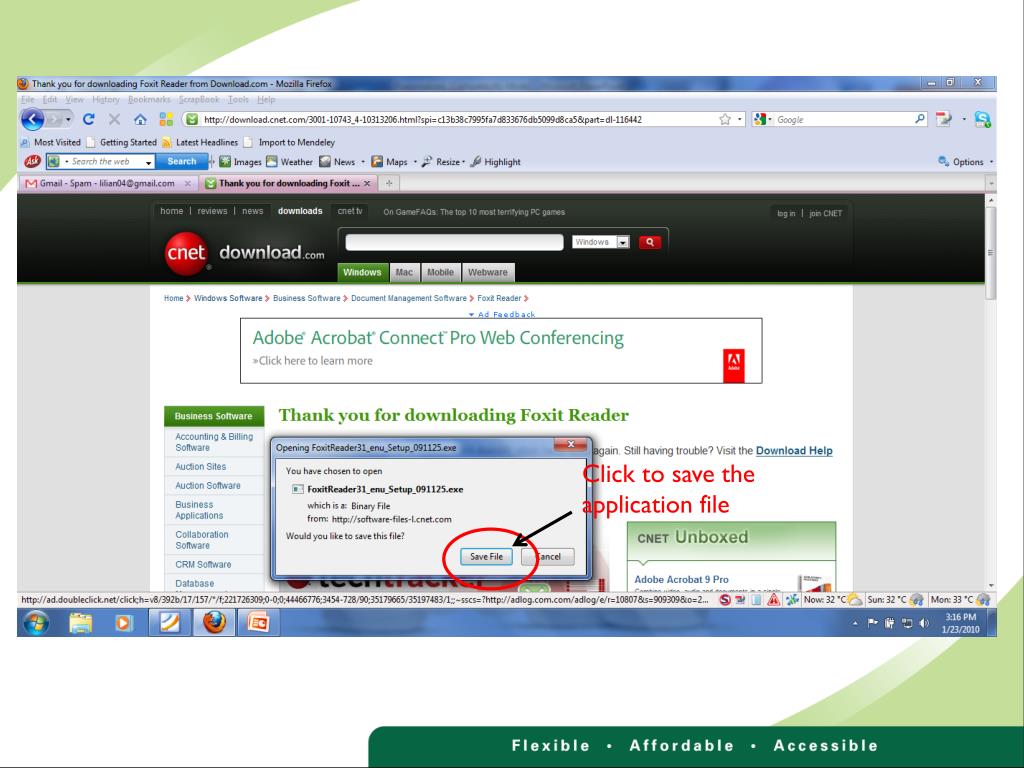Click the Highlight tool in Ask toolbar
Viewport: 1024px width, 768px height.
click(x=495, y=162)
